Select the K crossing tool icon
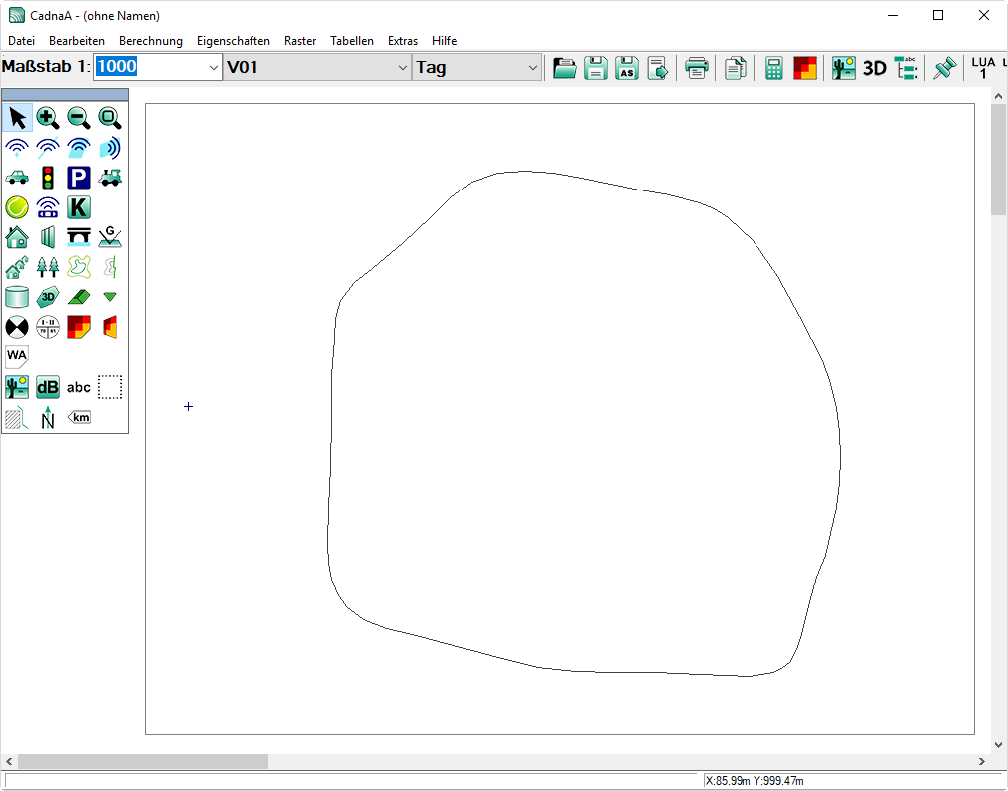The width and height of the screenshot is (1008, 791). click(x=79, y=208)
